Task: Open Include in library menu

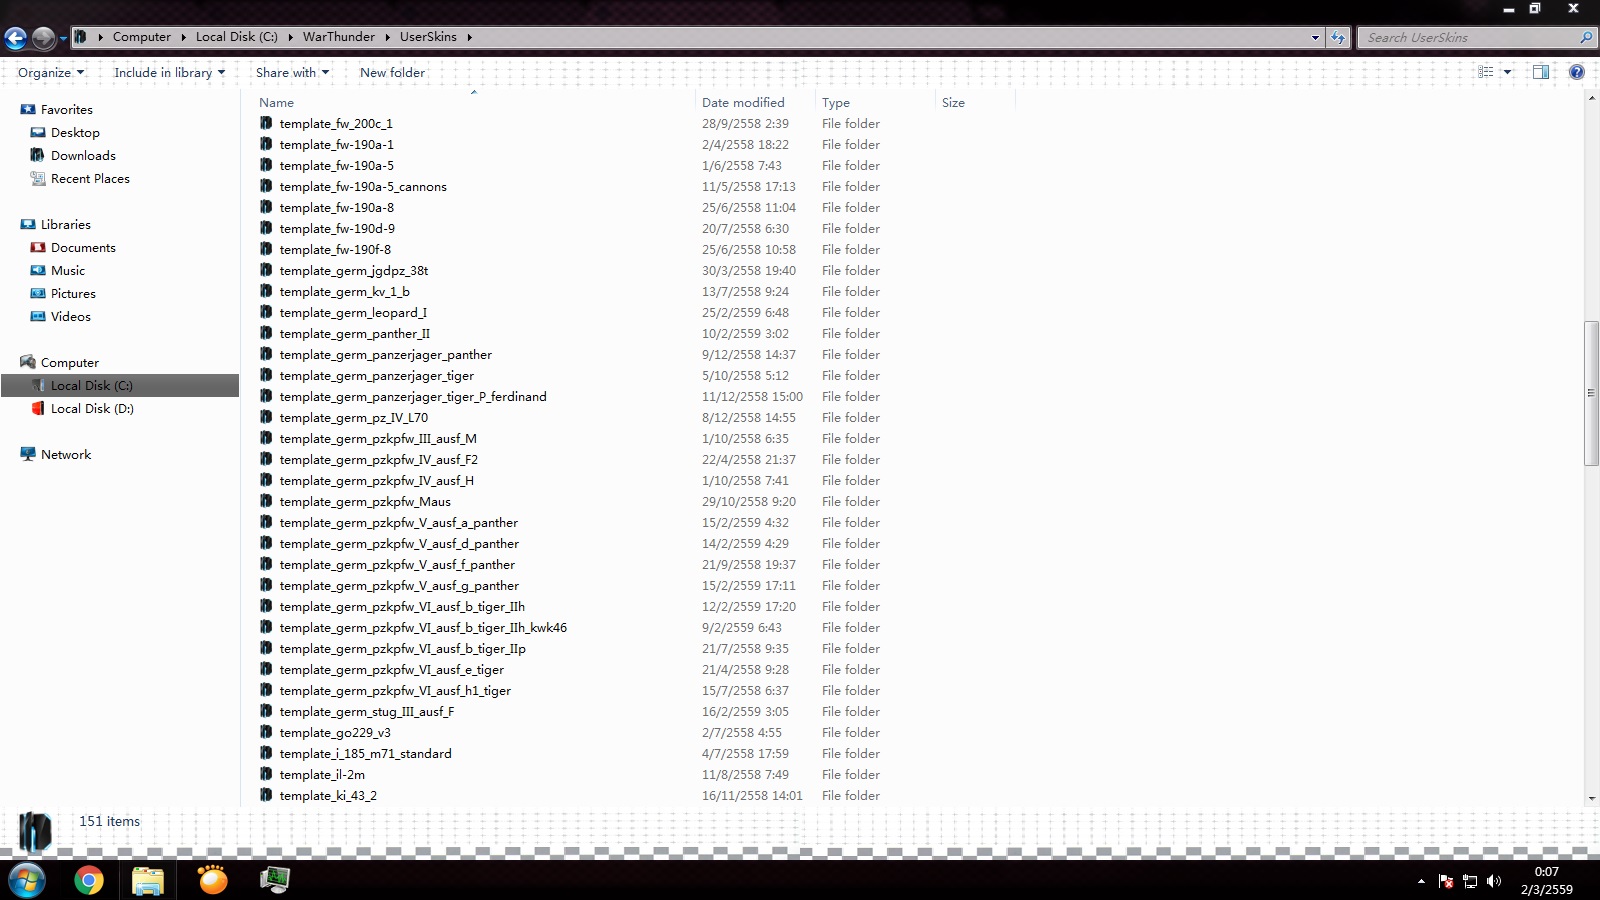Action: [x=169, y=73]
